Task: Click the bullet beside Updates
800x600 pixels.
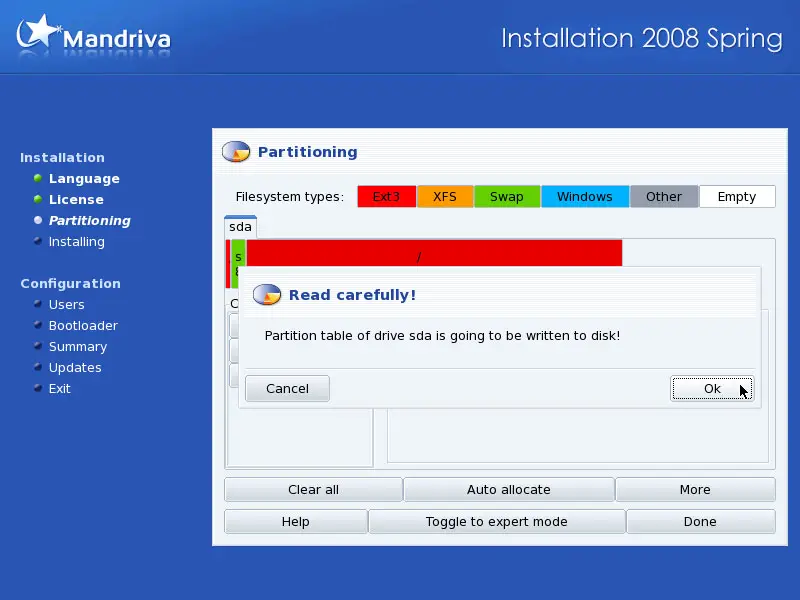Action: [x=38, y=367]
